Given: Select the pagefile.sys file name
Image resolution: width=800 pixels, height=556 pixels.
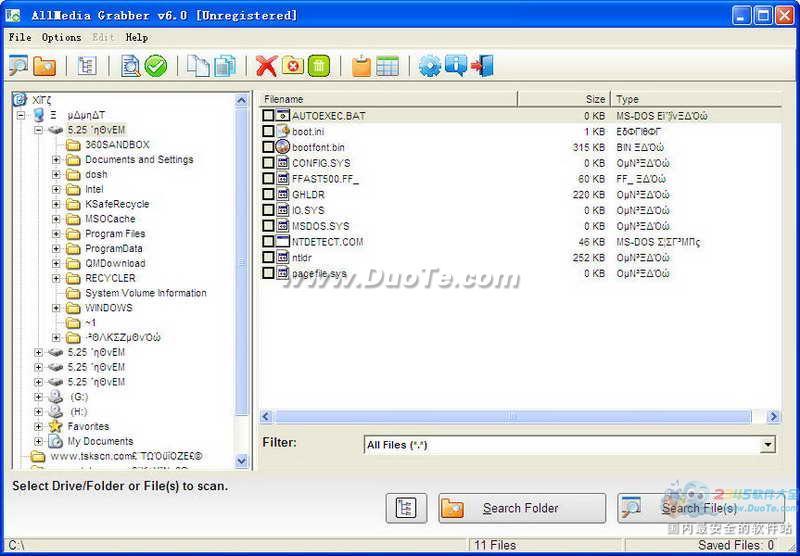Looking at the screenshot, I should (x=319, y=273).
